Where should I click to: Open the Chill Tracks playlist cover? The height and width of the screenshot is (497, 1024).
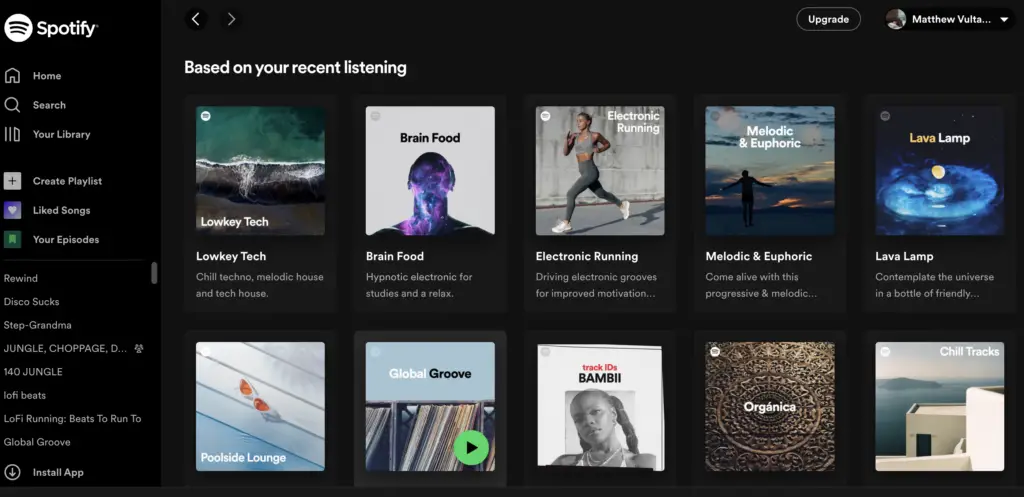(940, 406)
